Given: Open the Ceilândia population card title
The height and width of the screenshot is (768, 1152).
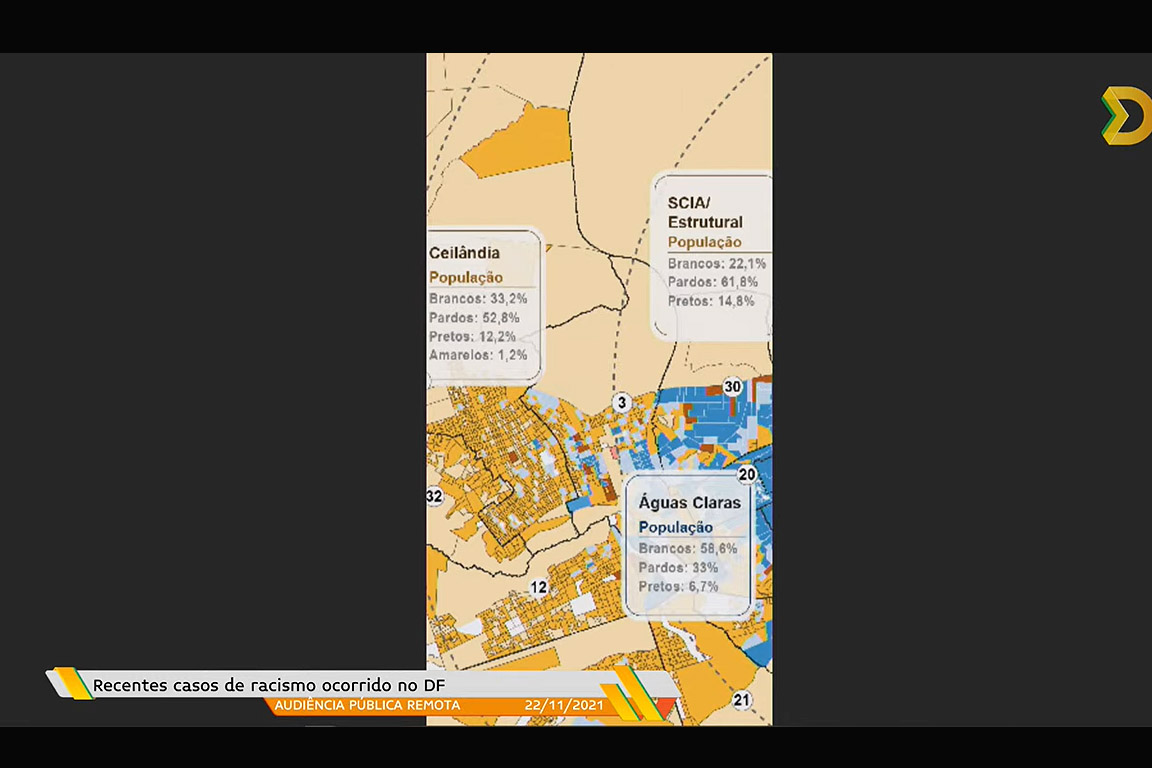Looking at the screenshot, I should click(464, 253).
